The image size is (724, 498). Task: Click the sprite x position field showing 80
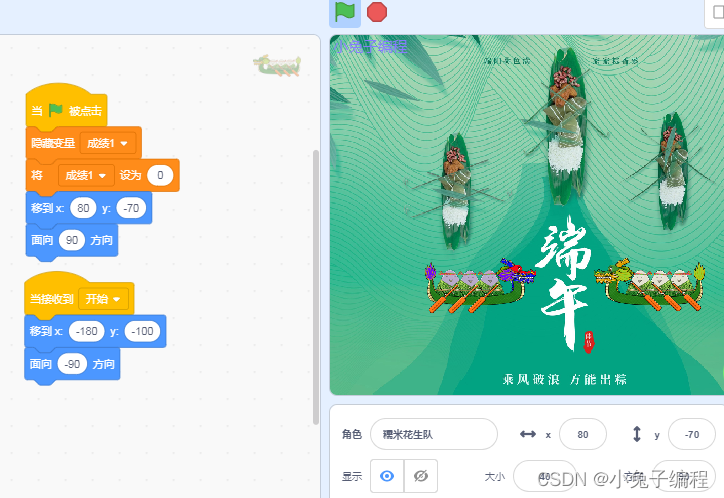[x=583, y=434]
